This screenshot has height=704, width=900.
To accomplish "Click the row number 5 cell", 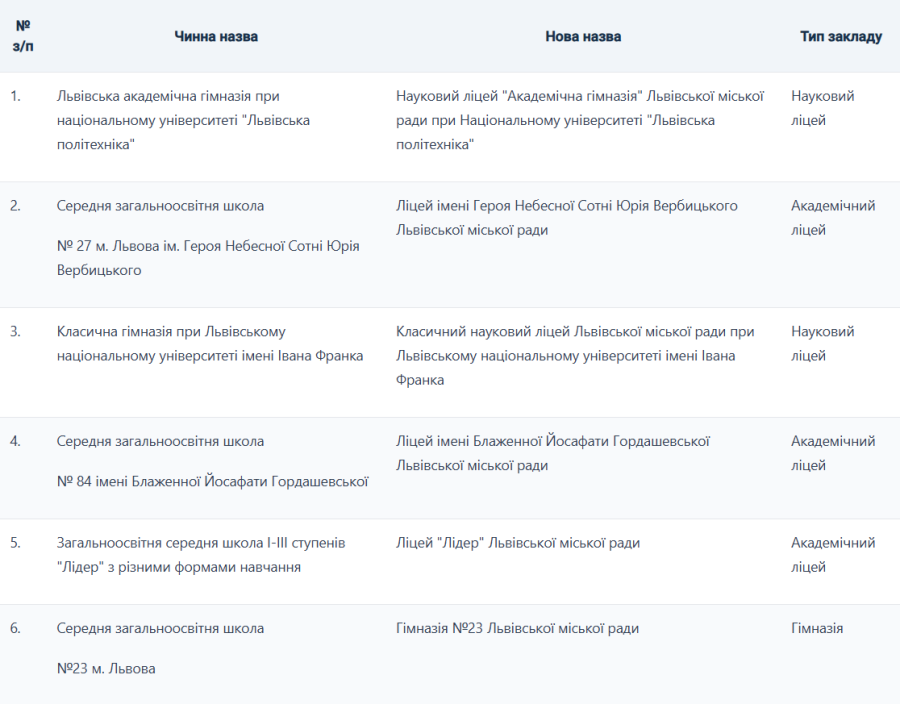I will click(16, 543).
